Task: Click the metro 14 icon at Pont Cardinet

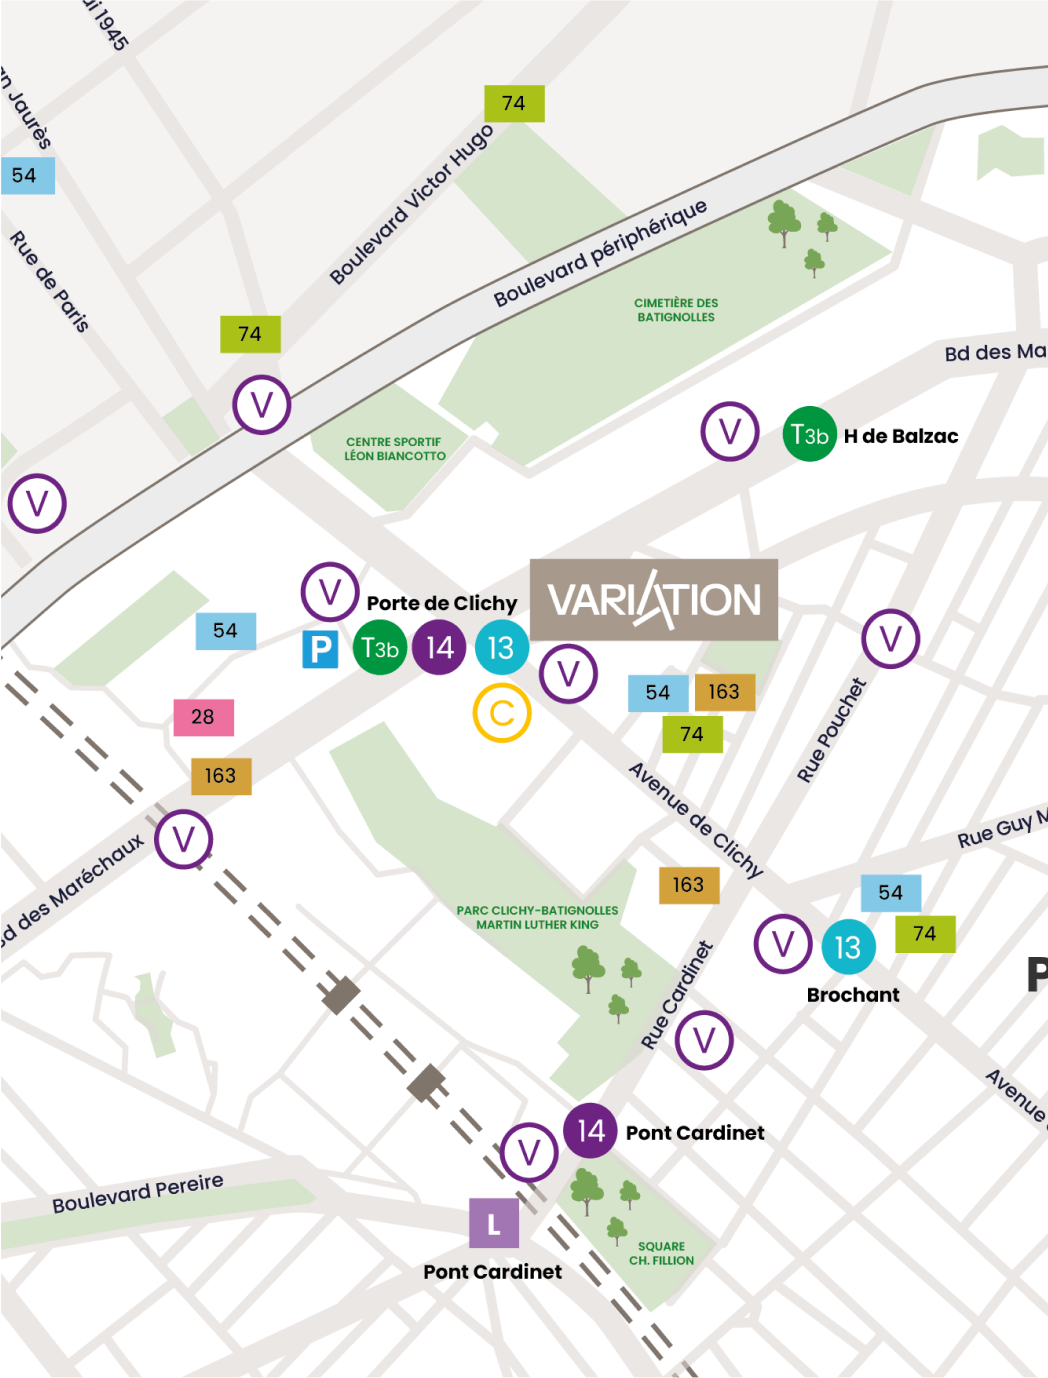Action: pyautogui.click(x=591, y=1131)
